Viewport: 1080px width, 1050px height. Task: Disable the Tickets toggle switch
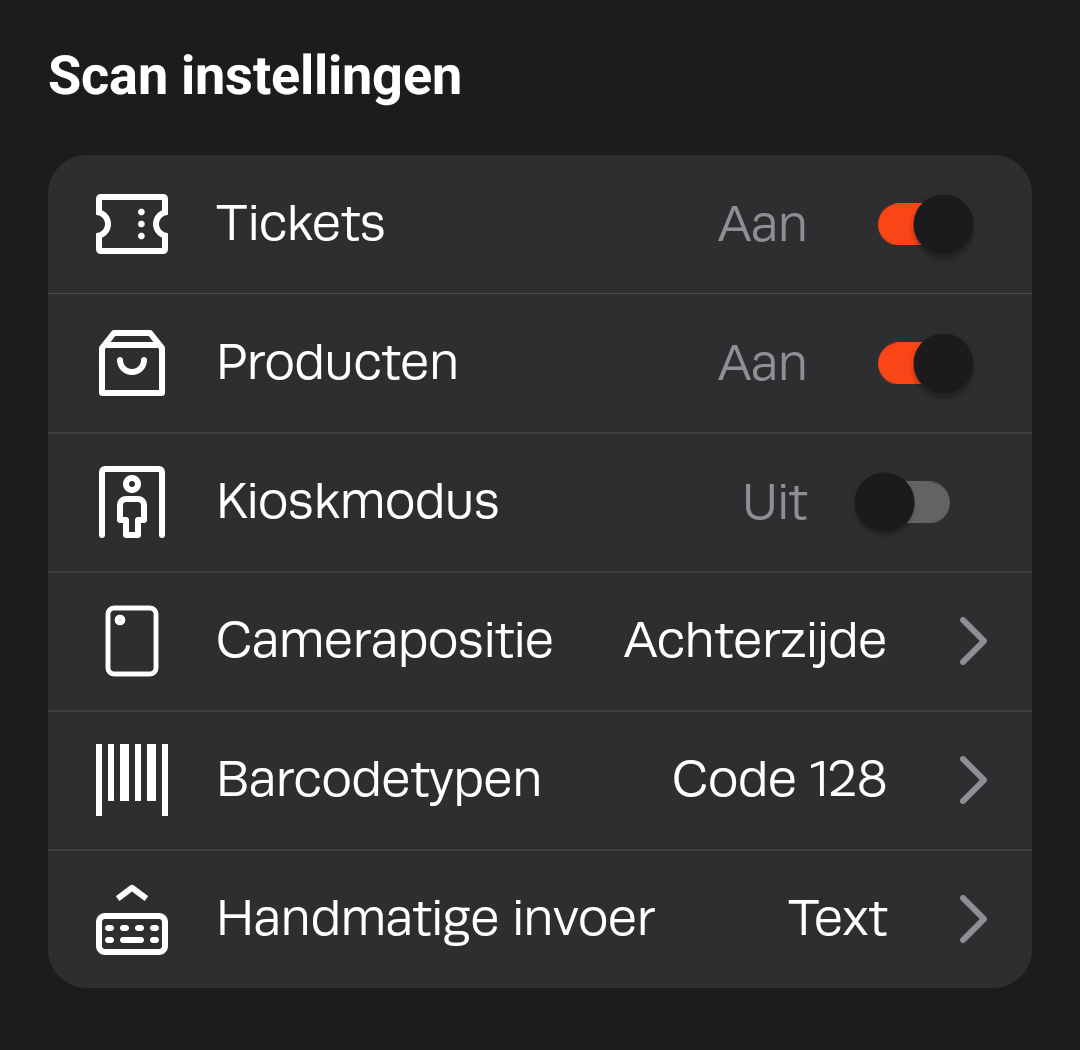click(925, 225)
